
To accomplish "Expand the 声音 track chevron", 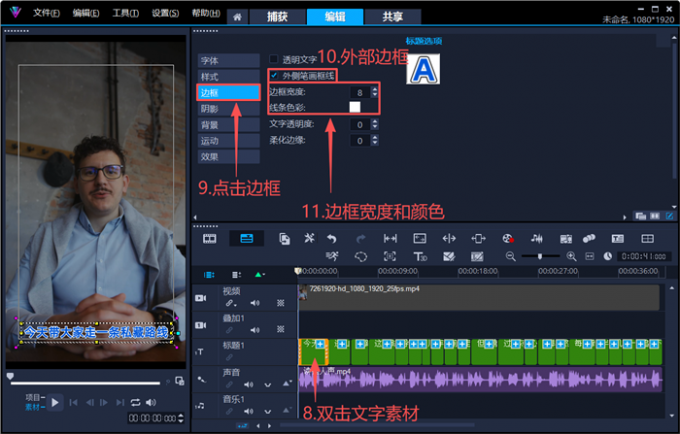I will point(268,385).
